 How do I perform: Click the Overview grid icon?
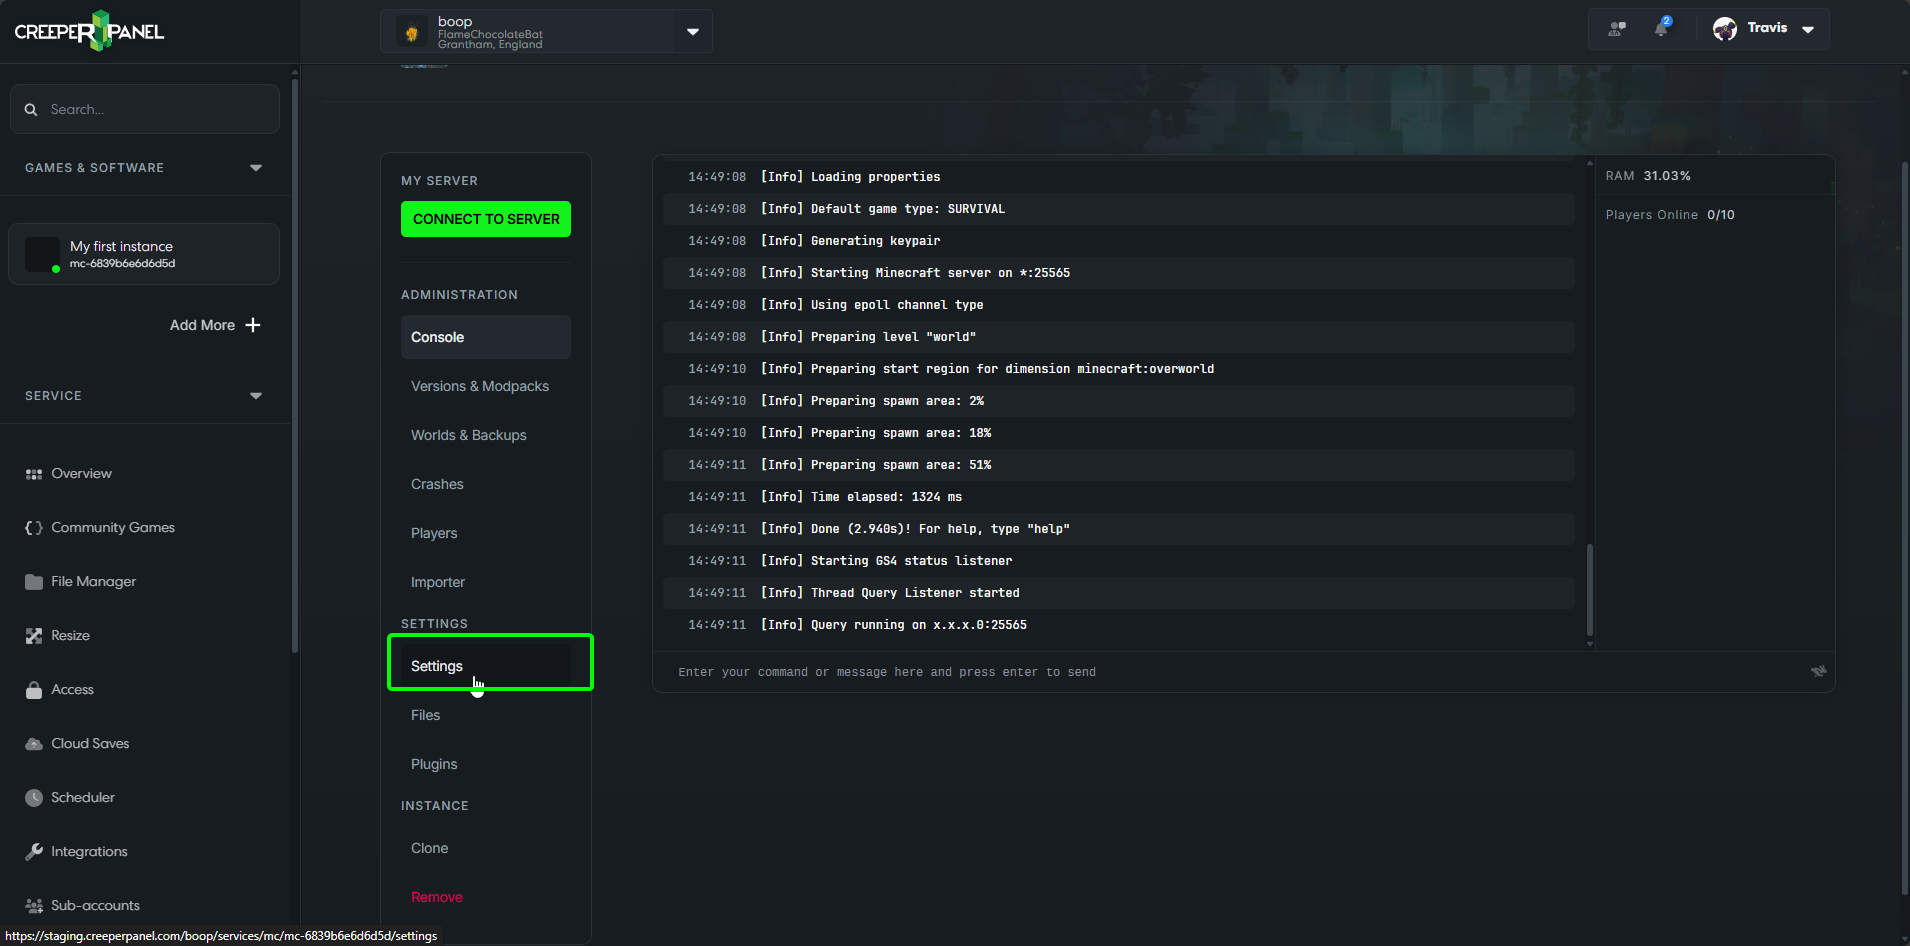click(x=34, y=474)
